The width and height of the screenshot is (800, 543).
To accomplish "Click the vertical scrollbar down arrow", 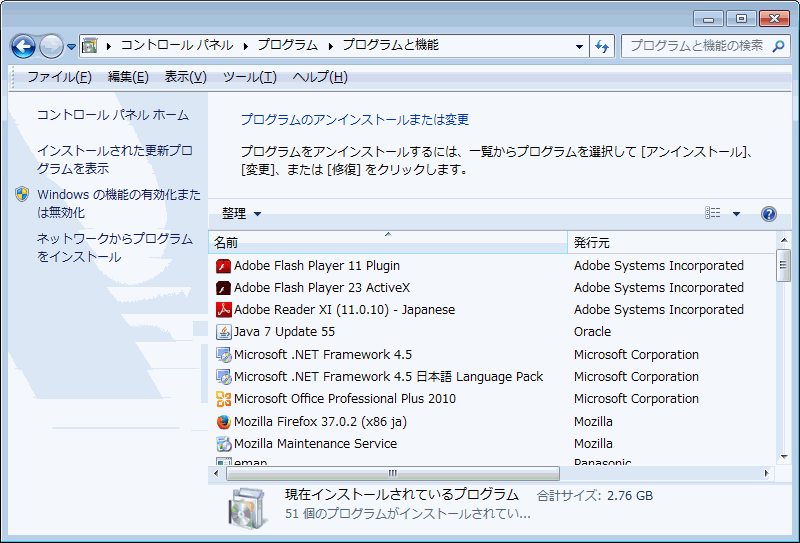I will coord(784,456).
